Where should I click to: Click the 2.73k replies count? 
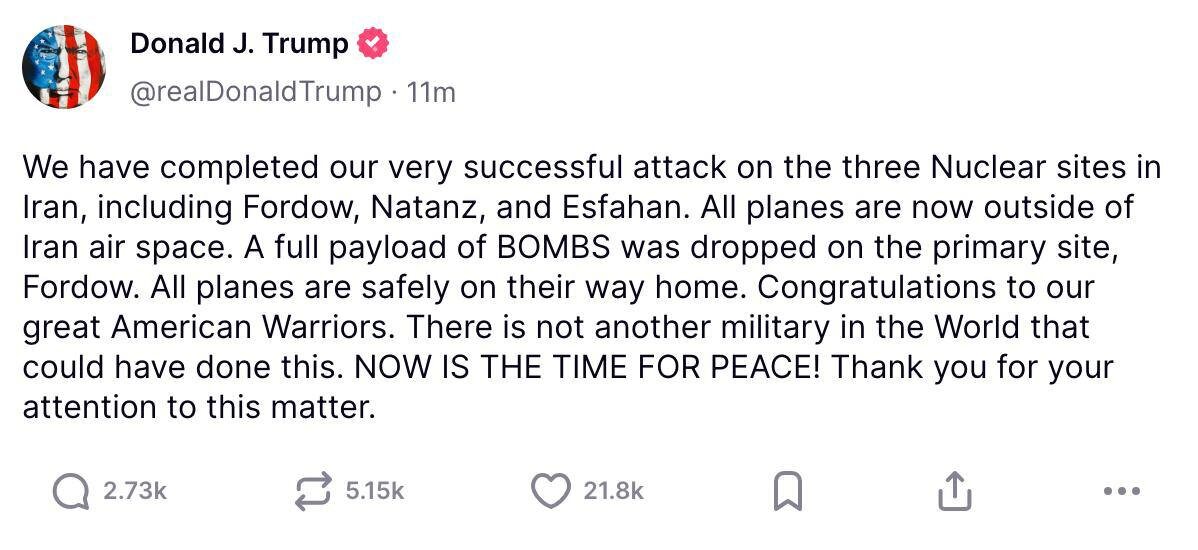click(134, 491)
